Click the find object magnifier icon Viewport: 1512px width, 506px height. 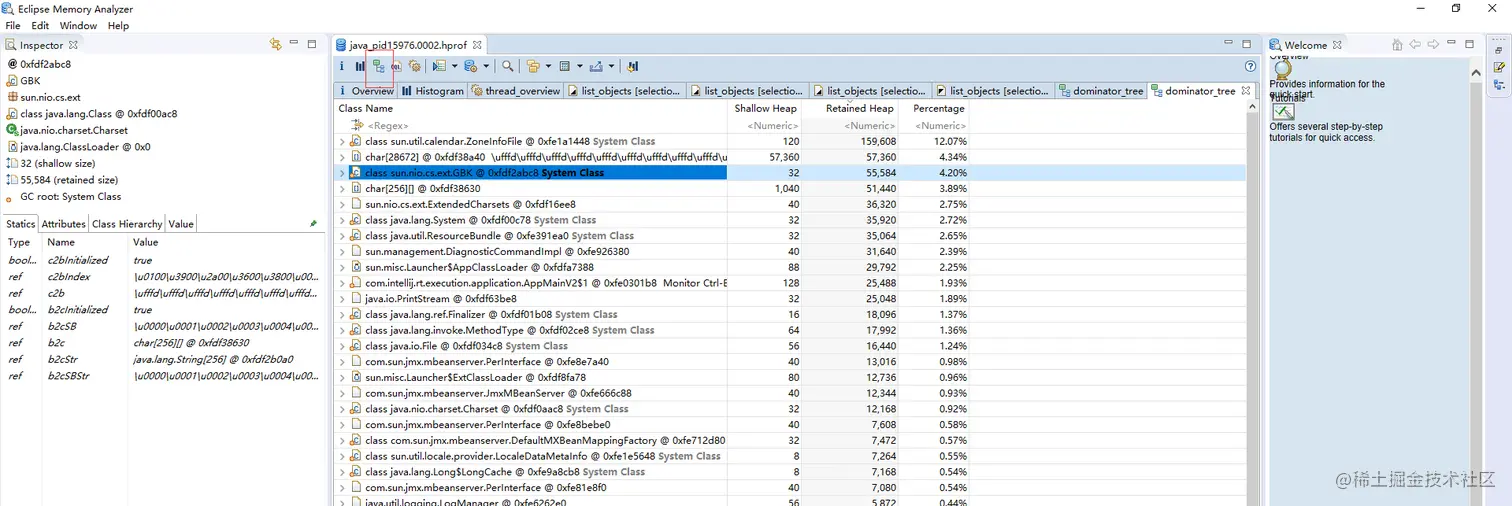508,67
